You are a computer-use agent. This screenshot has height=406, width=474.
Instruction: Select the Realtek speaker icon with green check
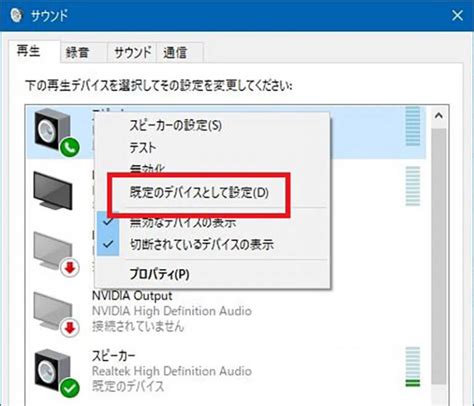coord(56,373)
